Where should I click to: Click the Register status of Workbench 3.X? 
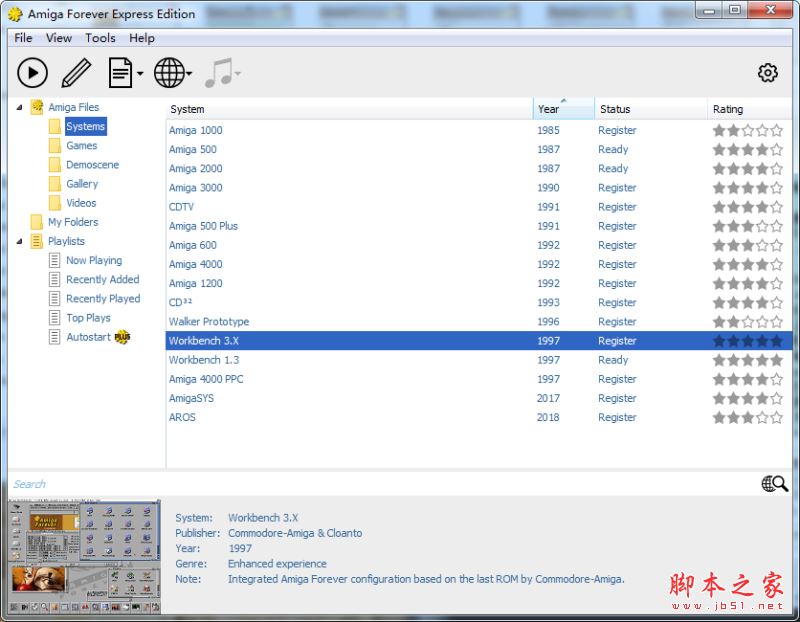coord(617,341)
